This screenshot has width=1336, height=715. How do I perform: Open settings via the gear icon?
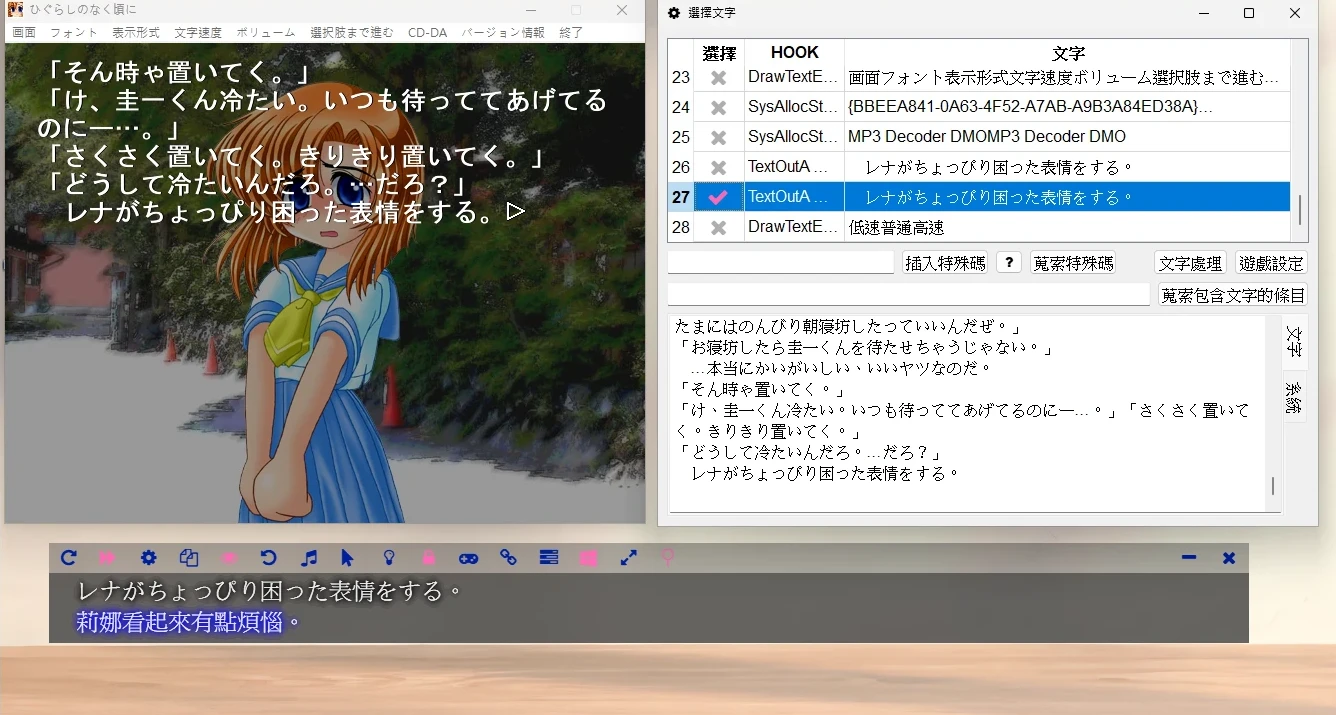(148, 558)
